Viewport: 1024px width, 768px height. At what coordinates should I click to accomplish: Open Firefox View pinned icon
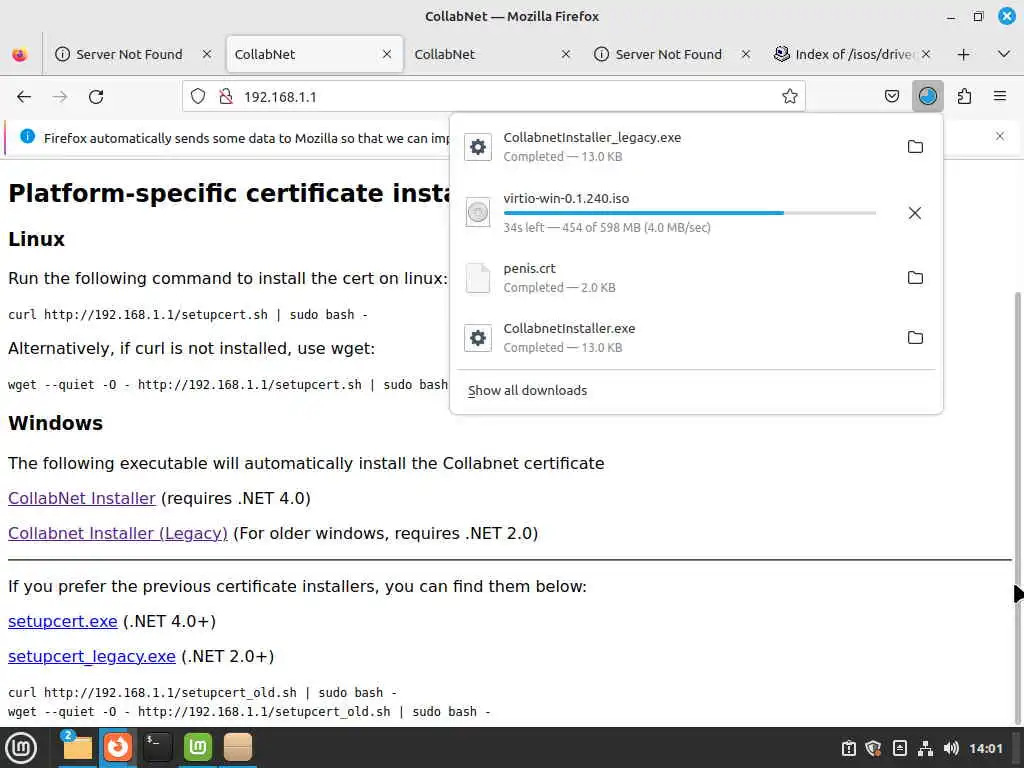pos(20,54)
